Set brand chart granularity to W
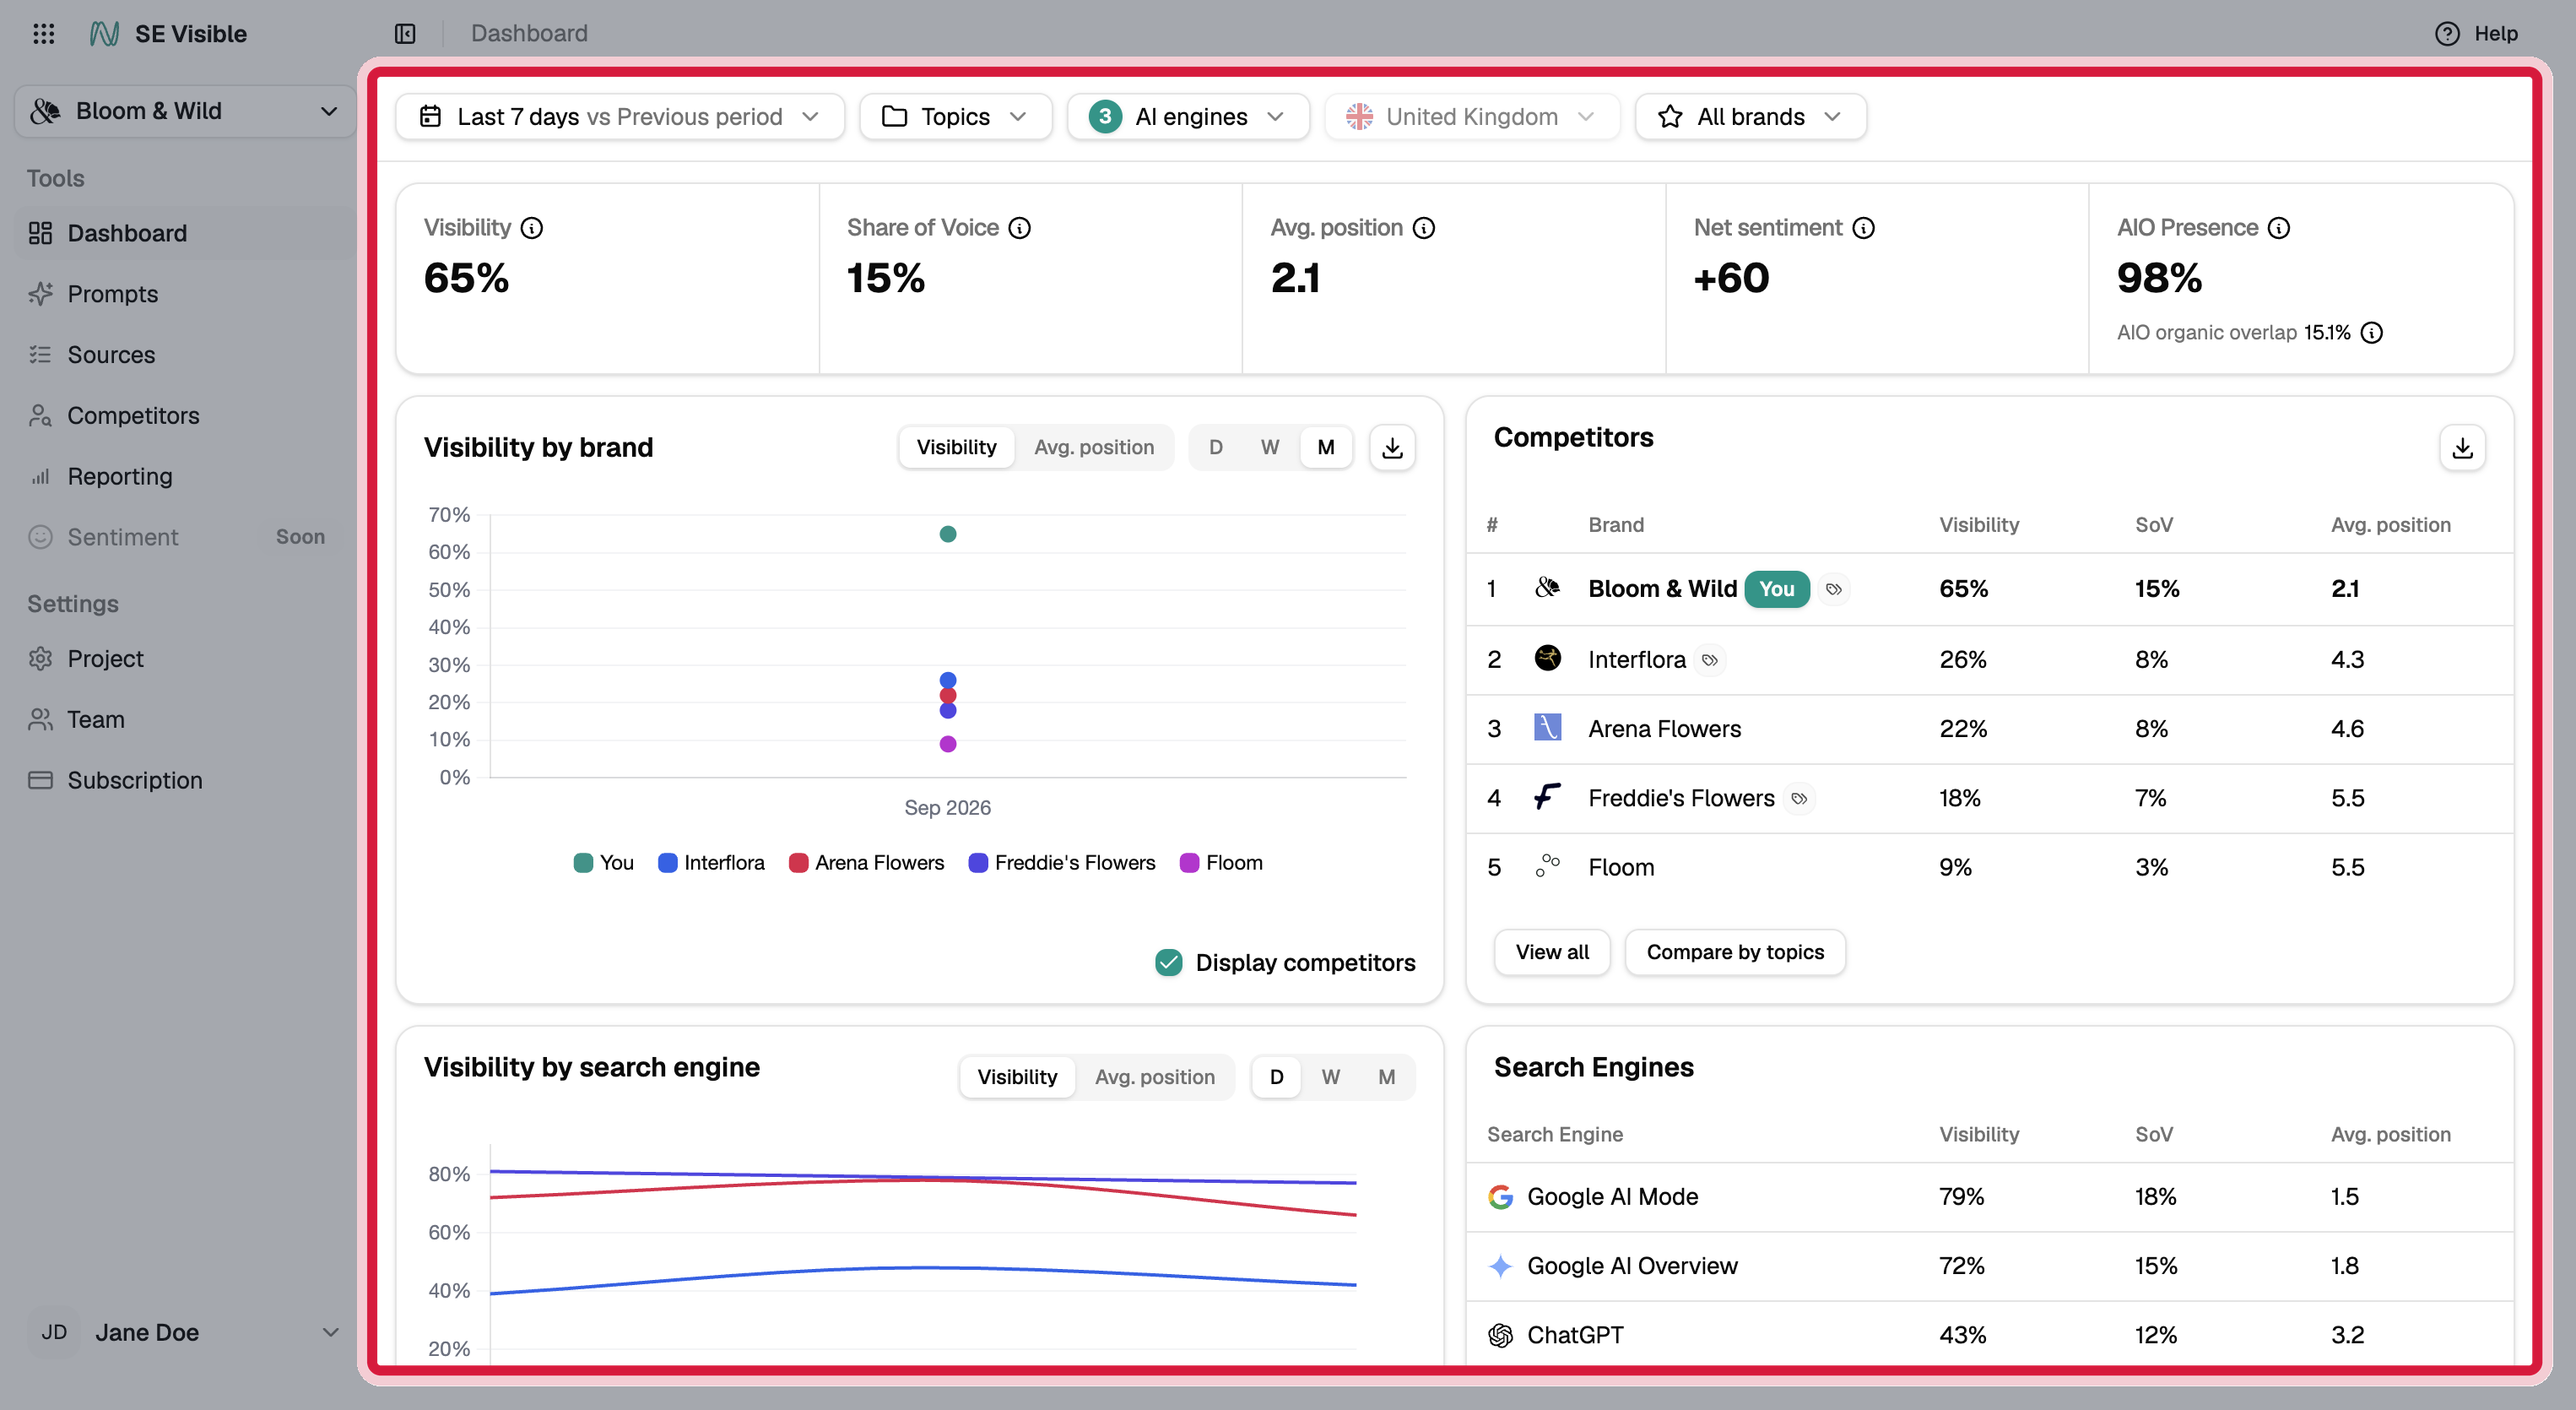The image size is (2576, 1410). click(1269, 448)
